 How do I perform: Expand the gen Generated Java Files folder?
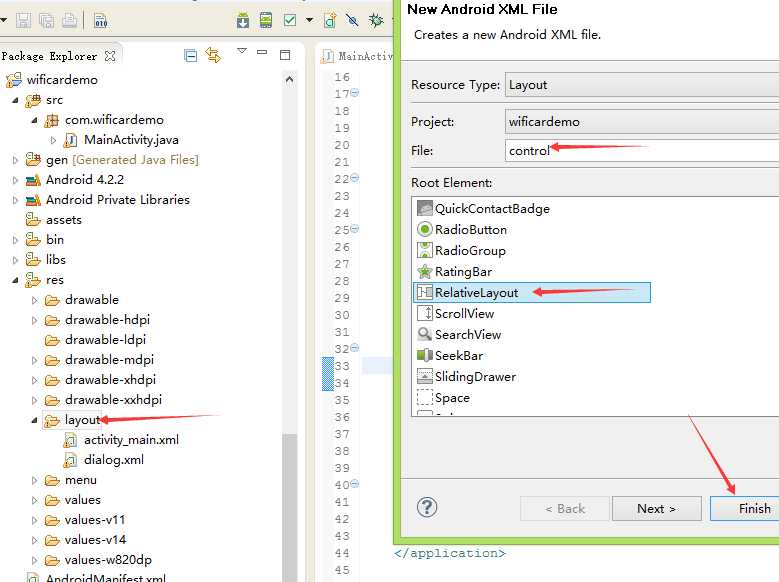[15, 160]
